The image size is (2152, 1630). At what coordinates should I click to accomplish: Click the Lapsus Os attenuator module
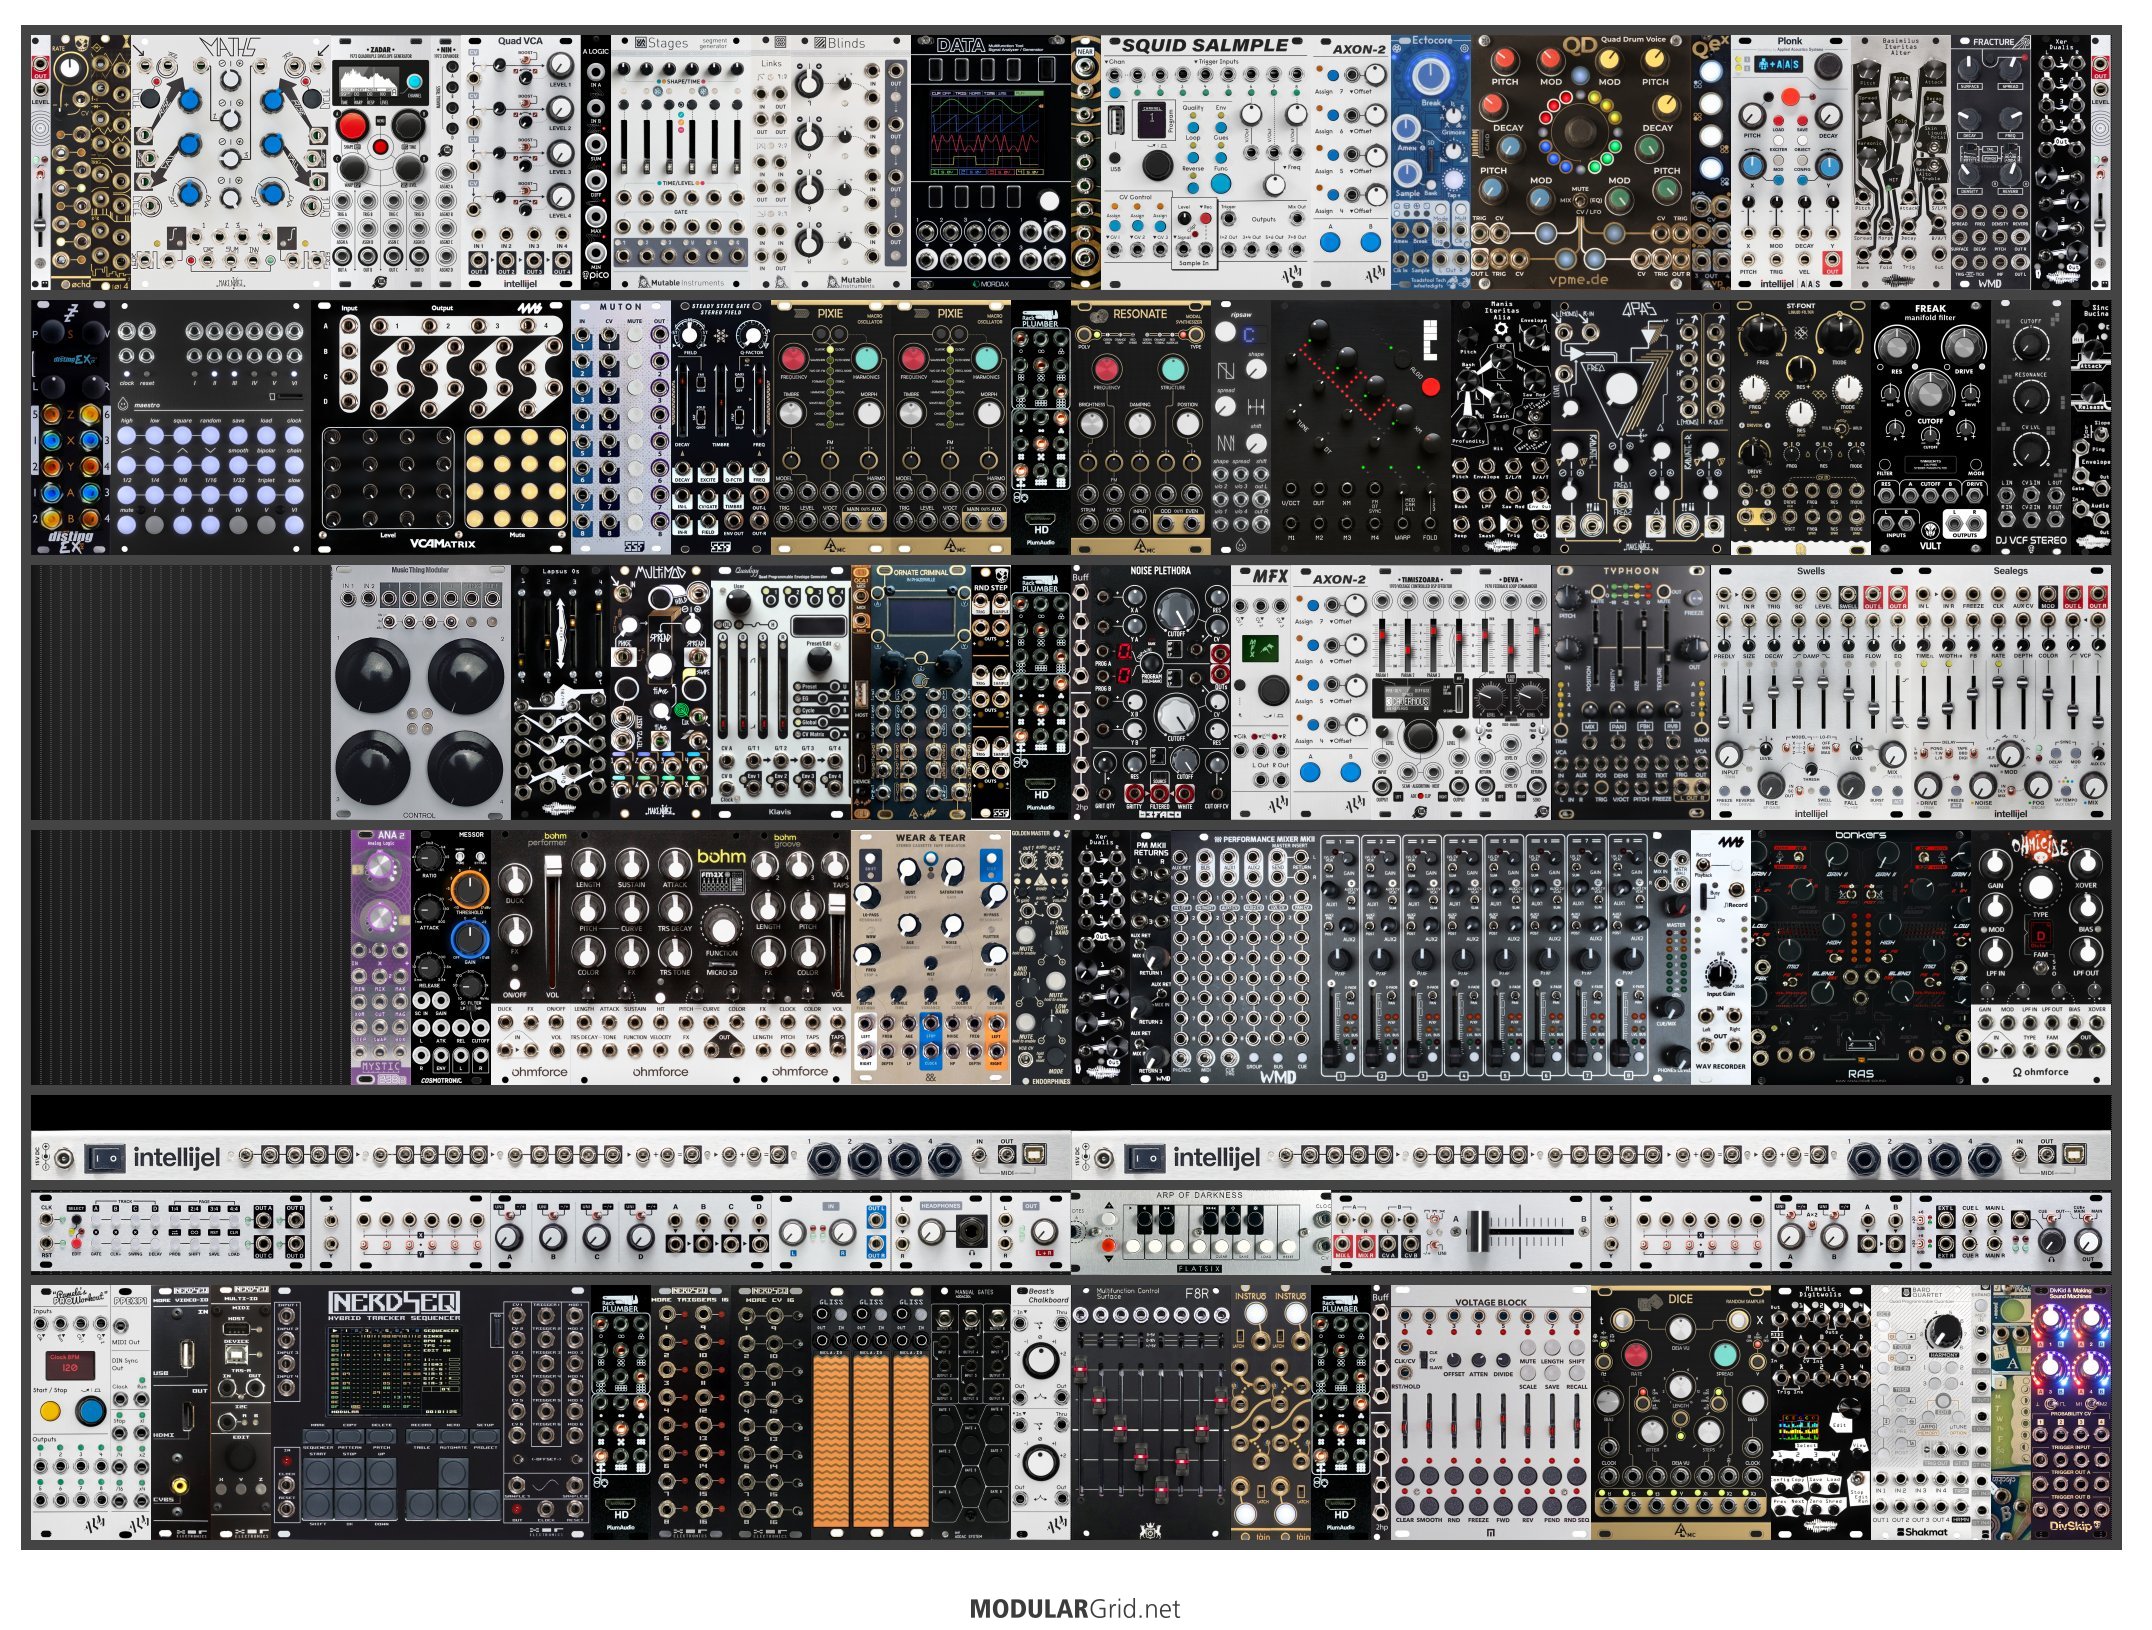pyautogui.click(x=560, y=692)
